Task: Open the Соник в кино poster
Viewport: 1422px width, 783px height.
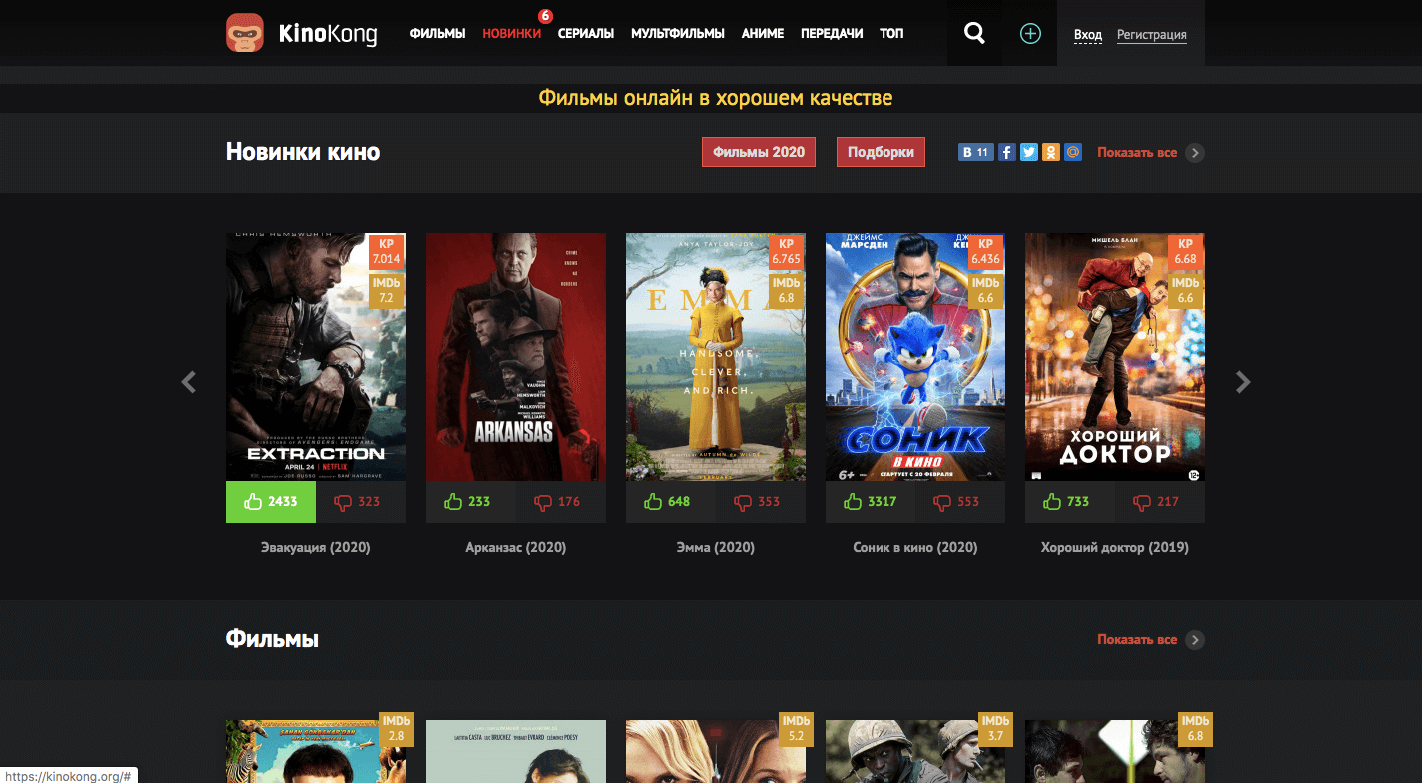Action: click(915, 357)
